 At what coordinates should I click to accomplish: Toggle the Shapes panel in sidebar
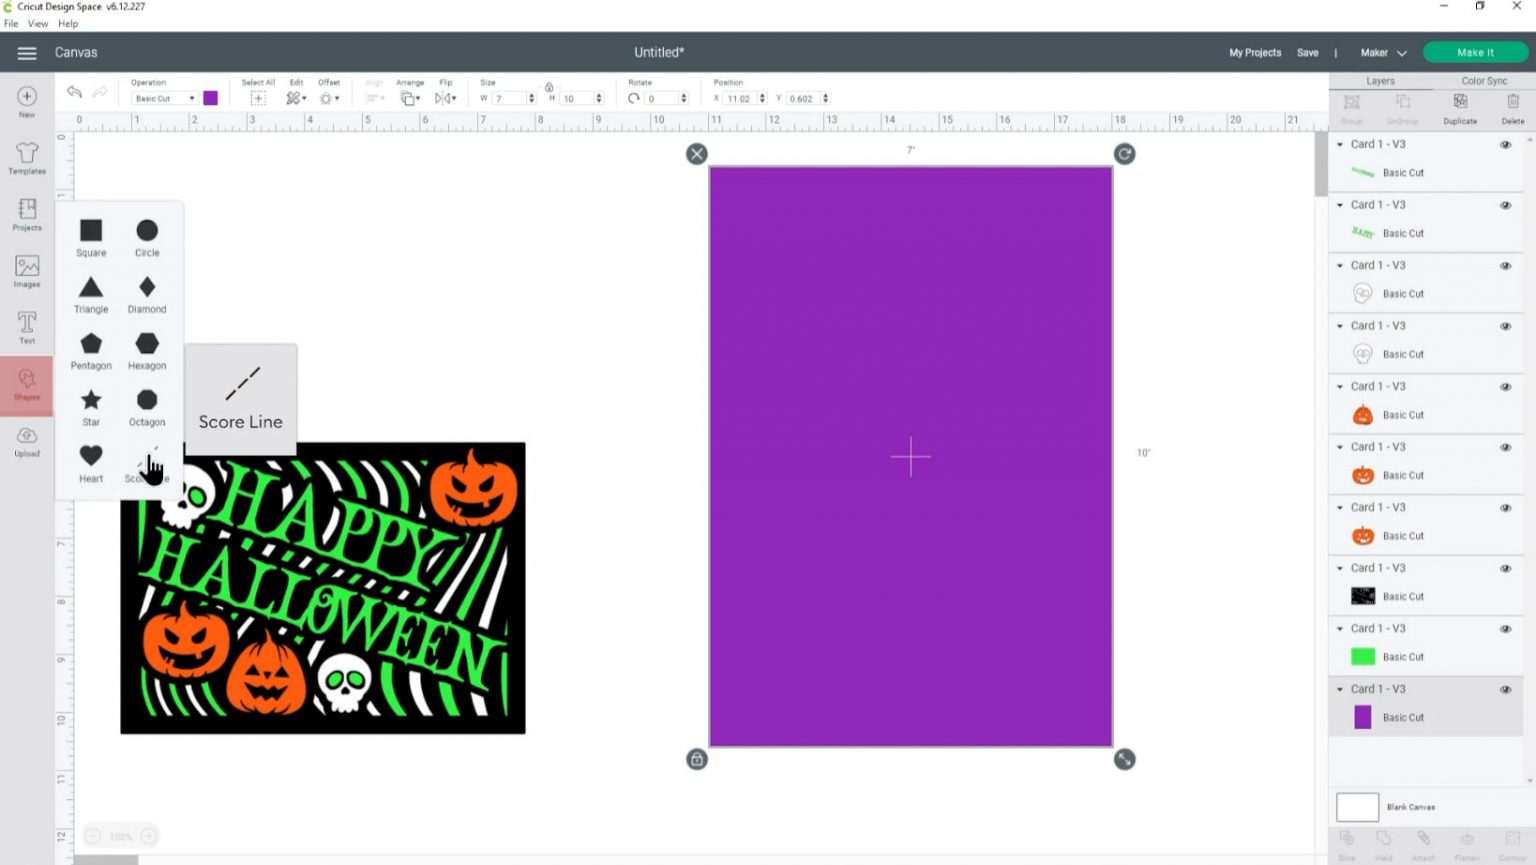[x=27, y=384]
